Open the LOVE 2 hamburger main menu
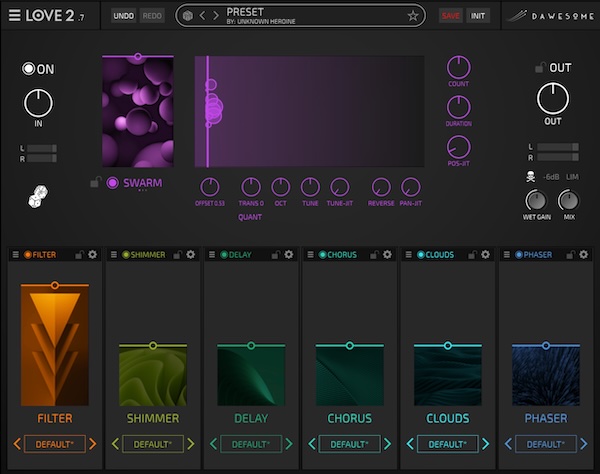 pyautogui.click(x=15, y=16)
